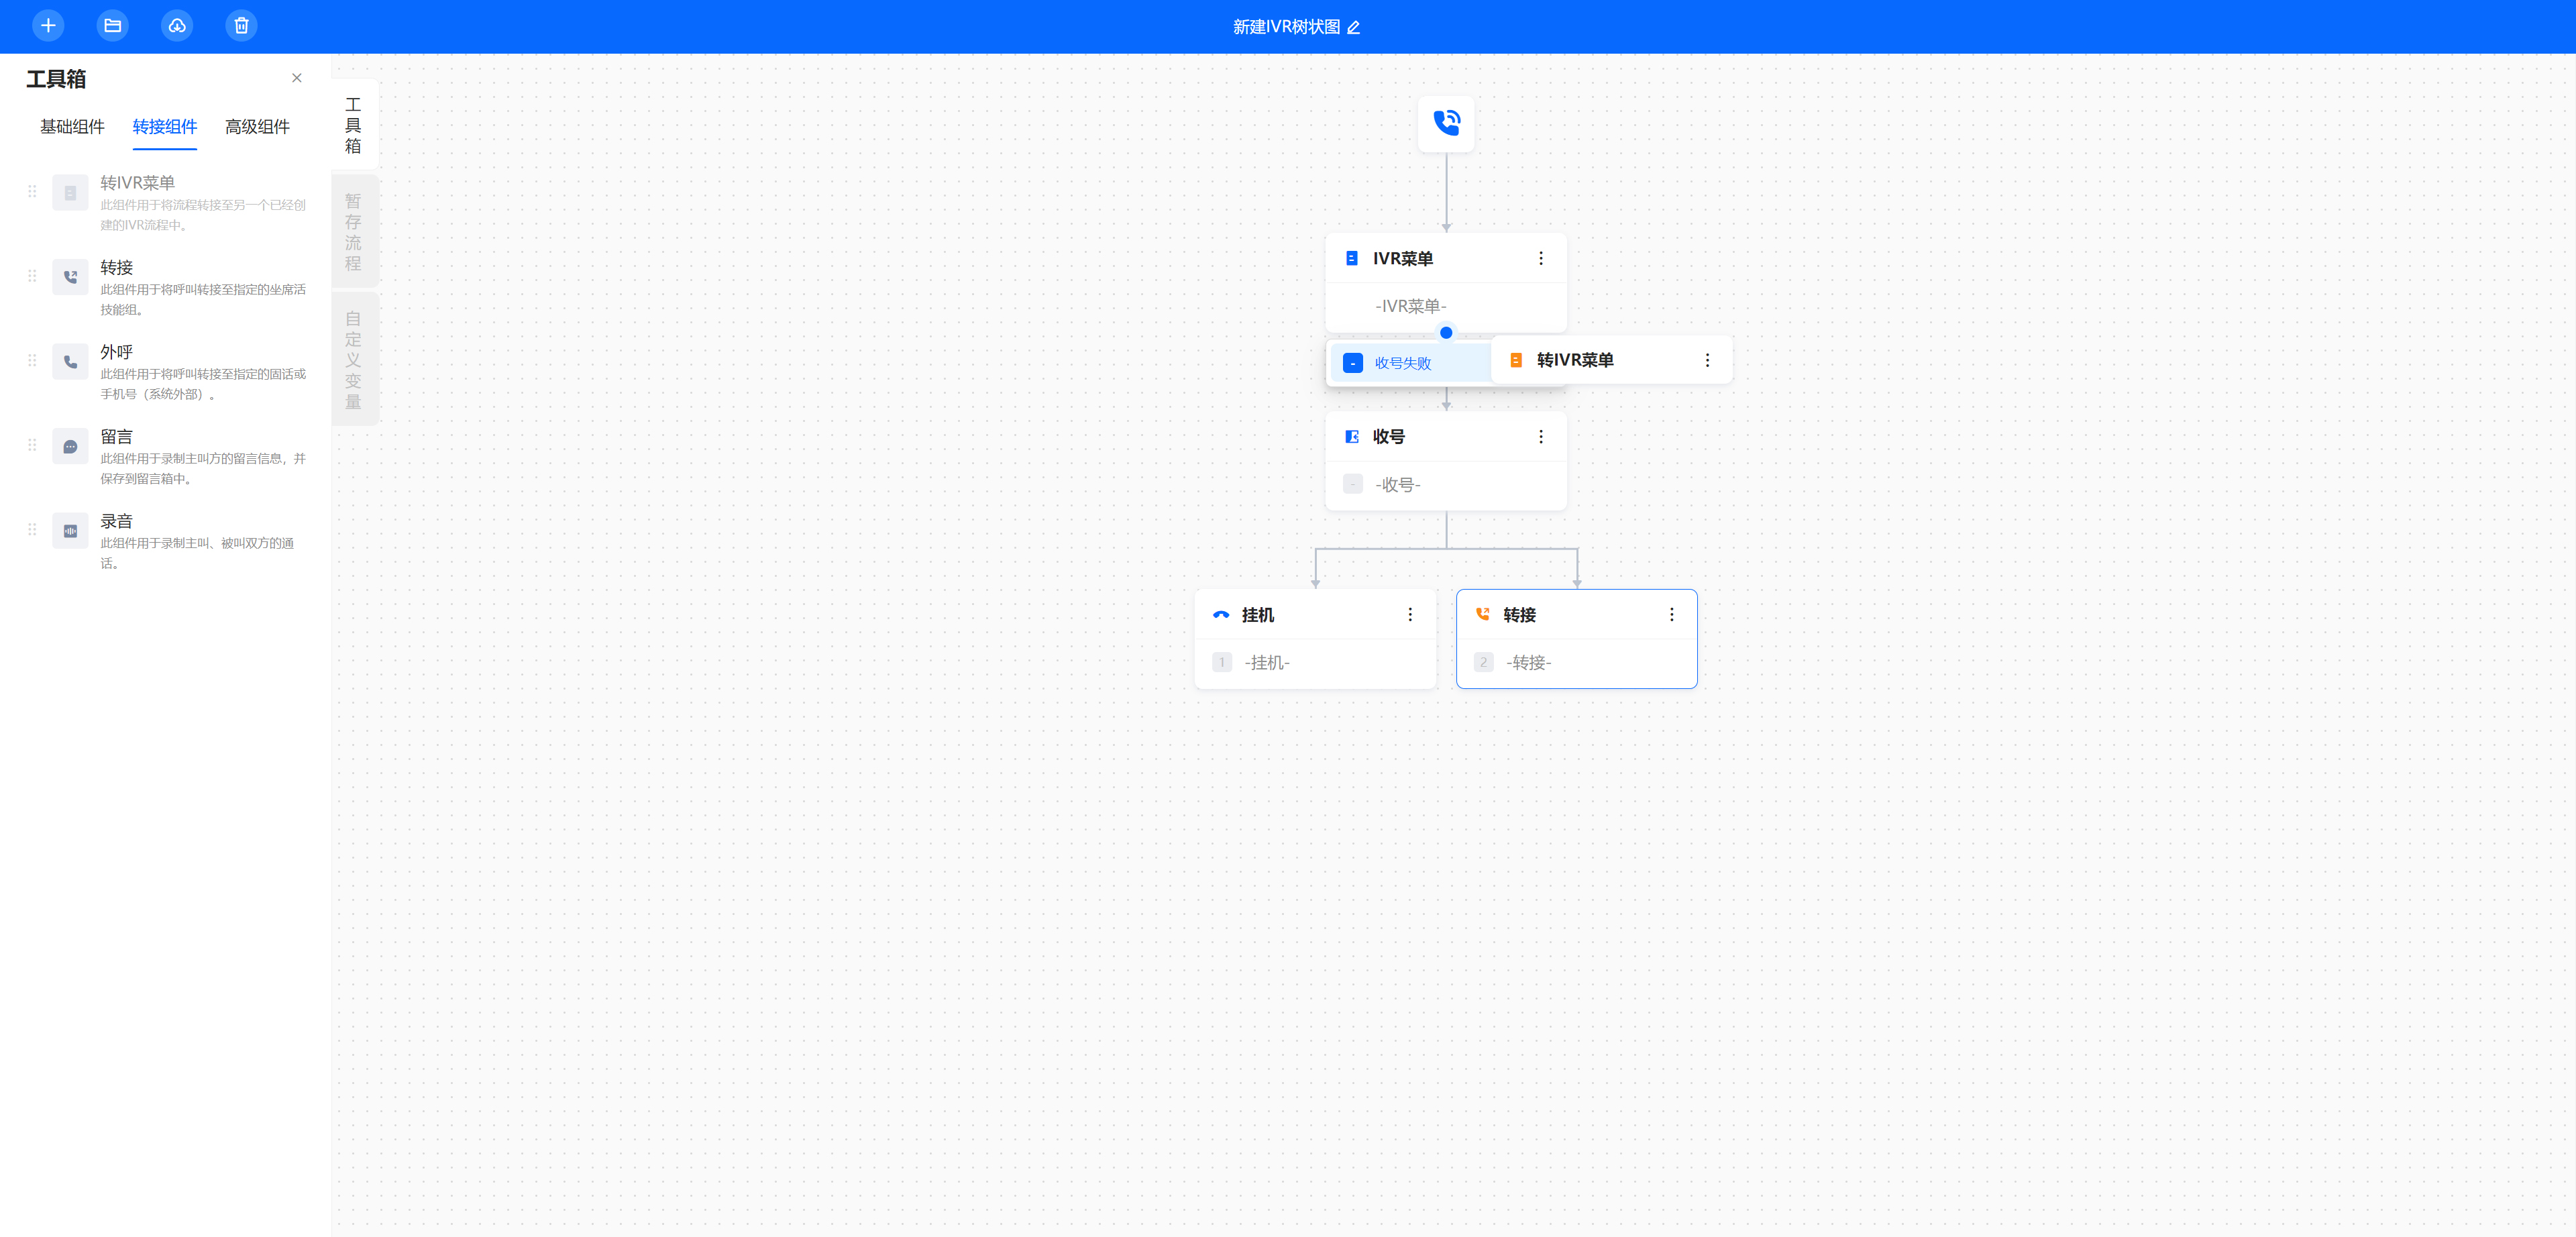Click the blue IVR菜单 node icon
2576x1237 pixels.
pyautogui.click(x=1352, y=258)
